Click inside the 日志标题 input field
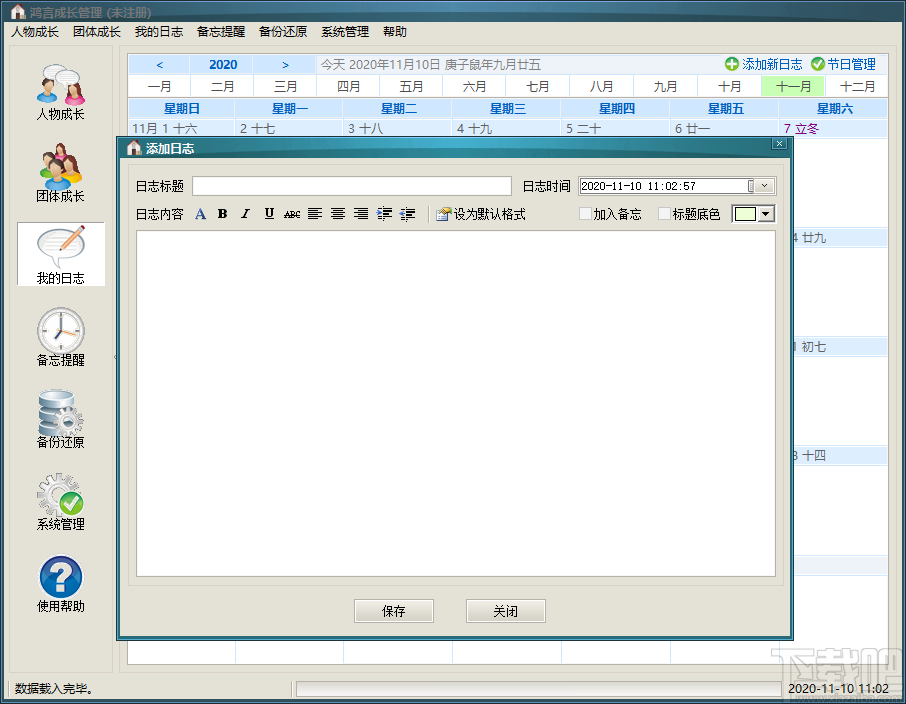The height and width of the screenshot is (704, 906). tap(350, 185)
